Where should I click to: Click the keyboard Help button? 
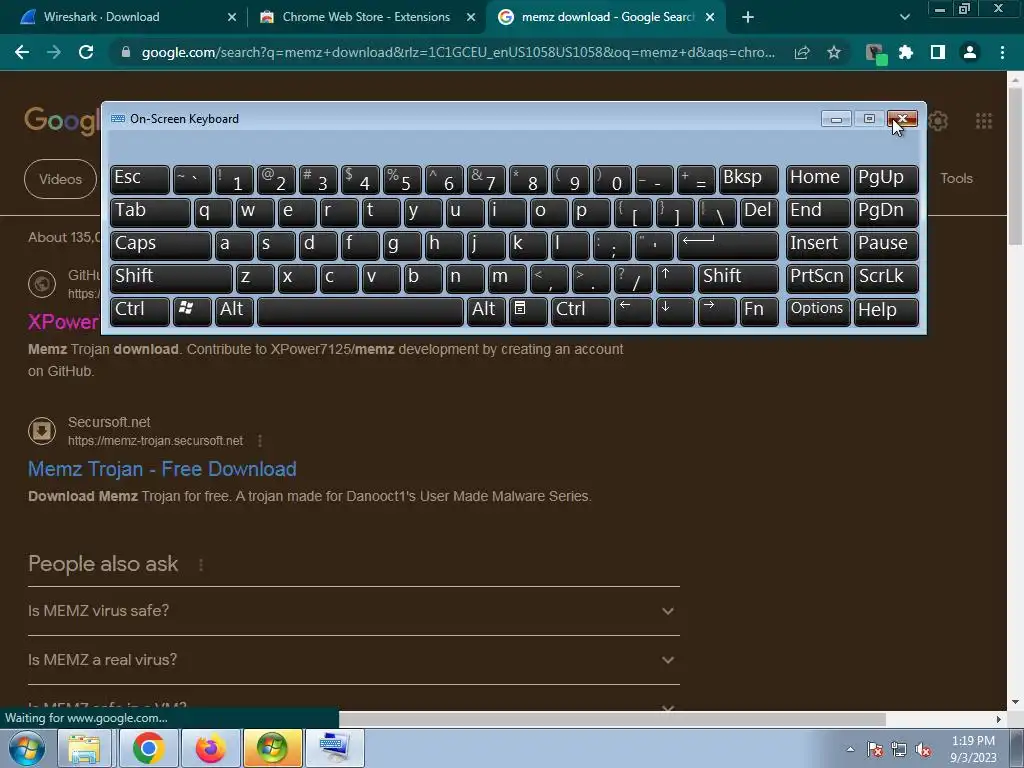886,310
